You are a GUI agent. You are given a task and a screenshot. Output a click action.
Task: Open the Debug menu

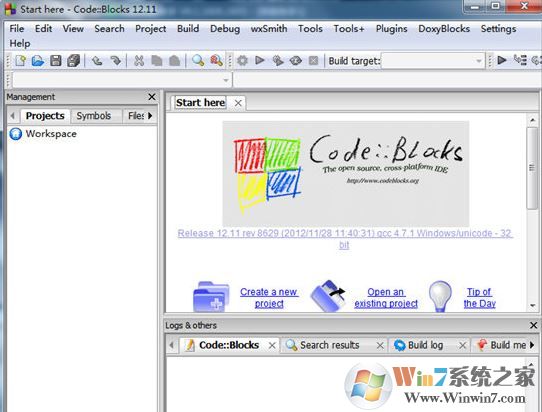(225, 29)
